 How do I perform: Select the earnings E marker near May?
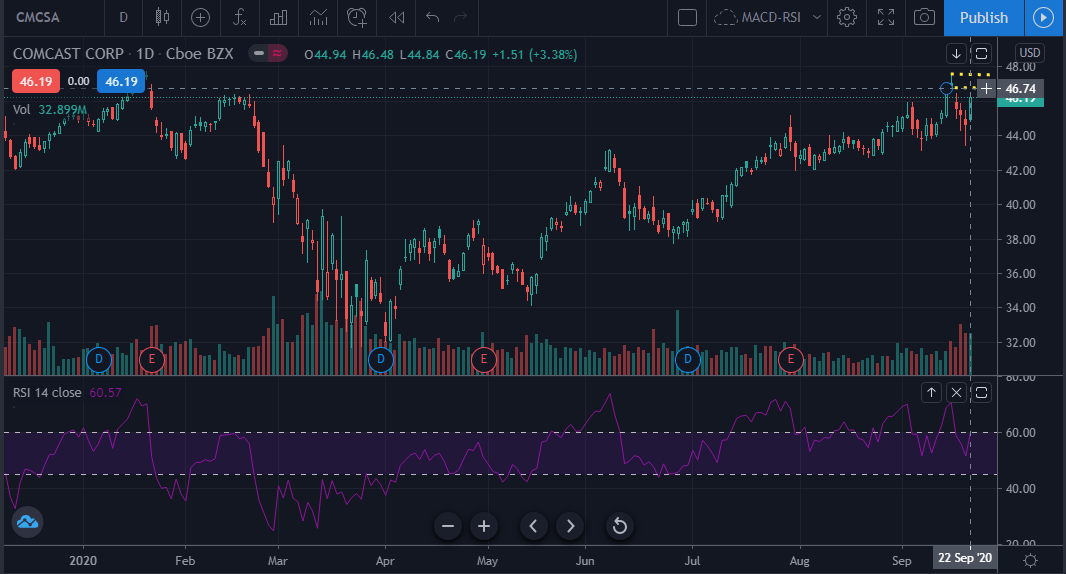coord(483,358)
